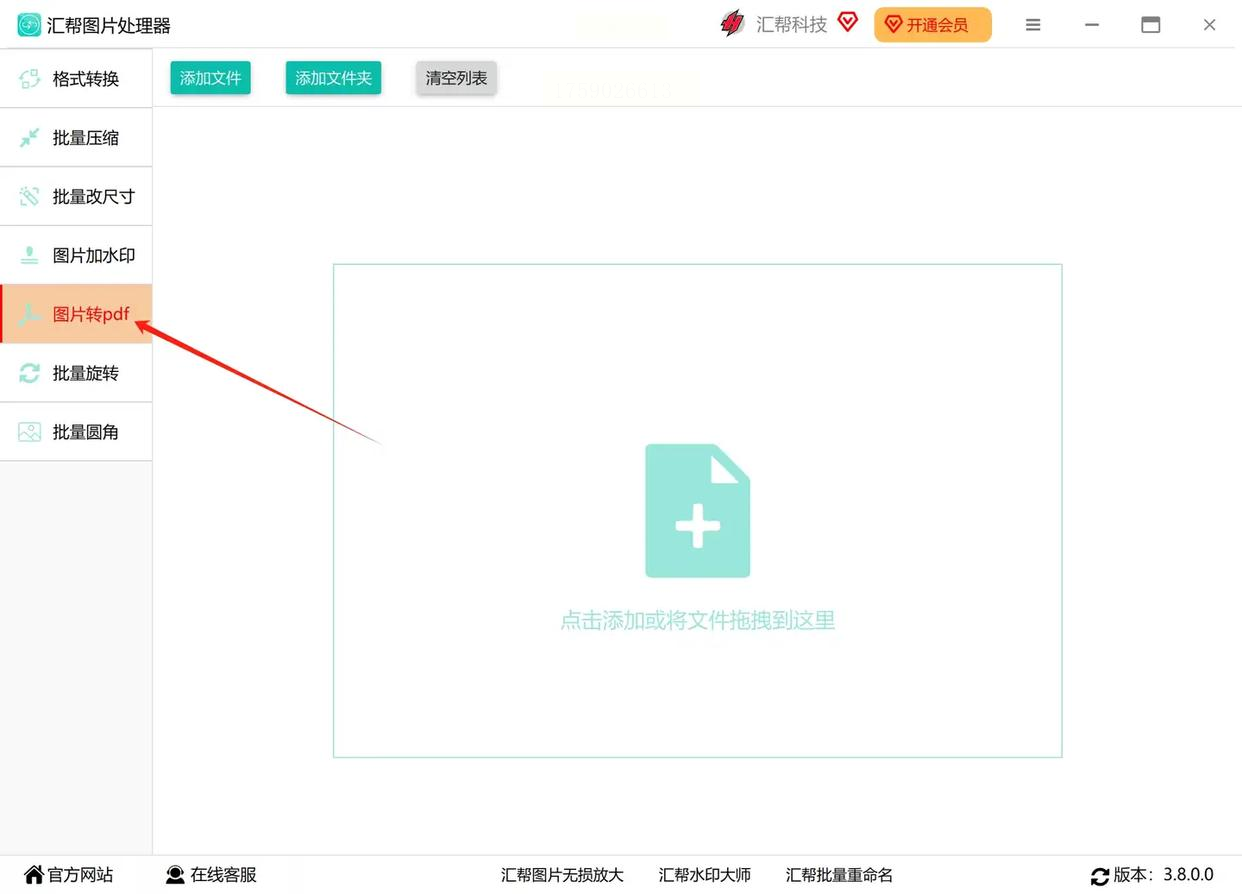Click the 批量改尺寸 resize icon

(x=30, y=197)
